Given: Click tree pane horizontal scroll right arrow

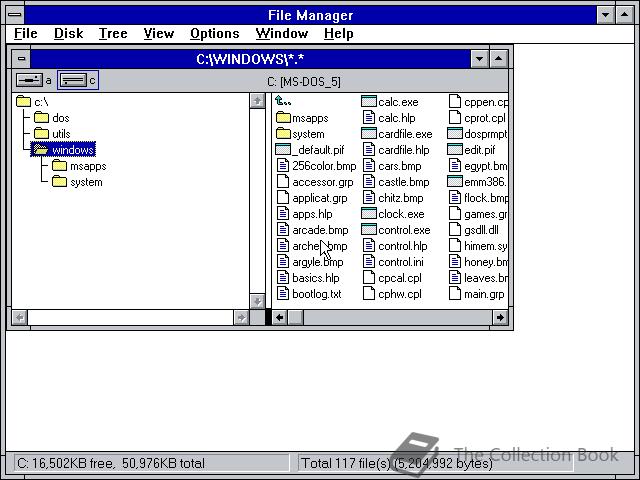Looking at the screenshot, I should [241, 317].
